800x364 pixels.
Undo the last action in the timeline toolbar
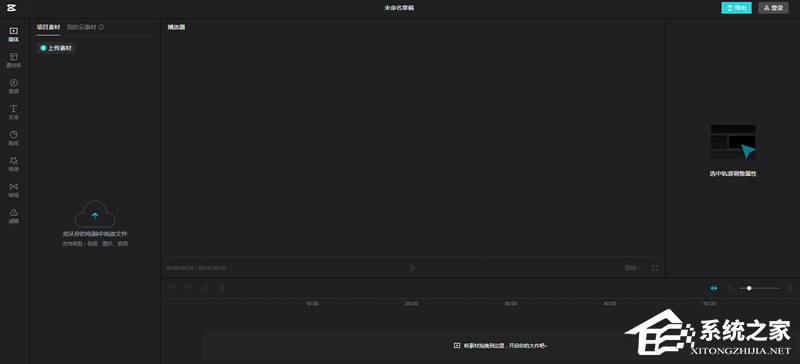pyautogui.click(x=172, y=288)
